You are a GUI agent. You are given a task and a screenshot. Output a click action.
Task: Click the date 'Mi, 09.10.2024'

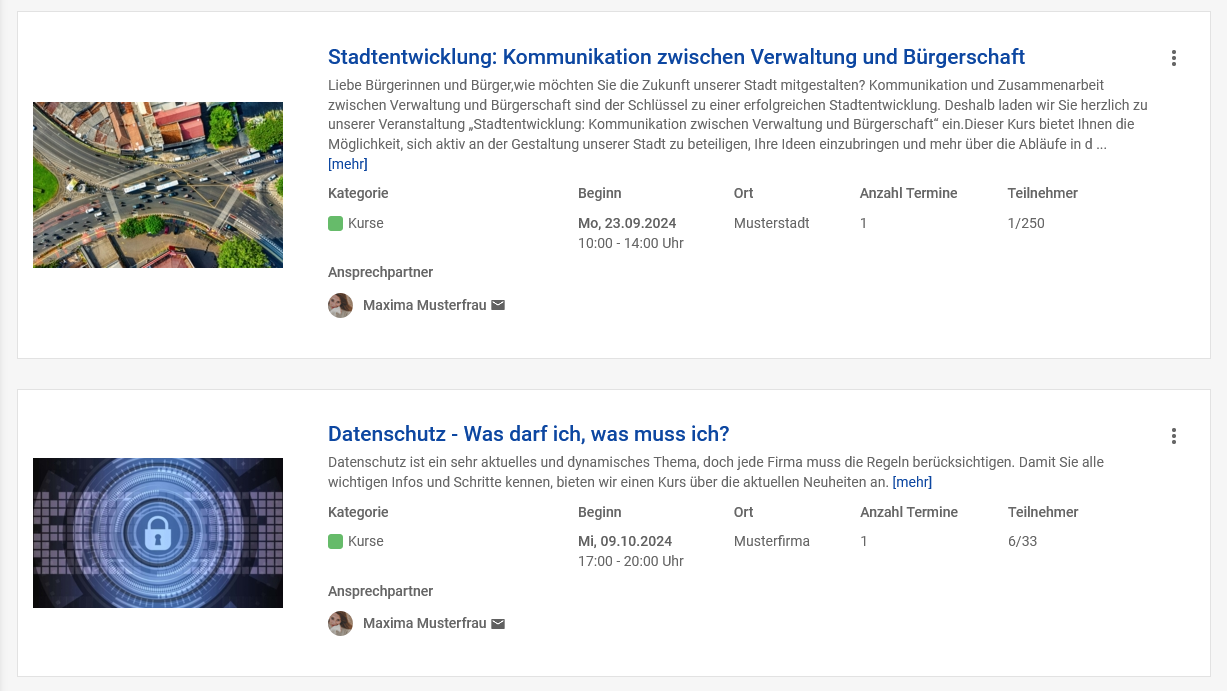pos(625,541)
